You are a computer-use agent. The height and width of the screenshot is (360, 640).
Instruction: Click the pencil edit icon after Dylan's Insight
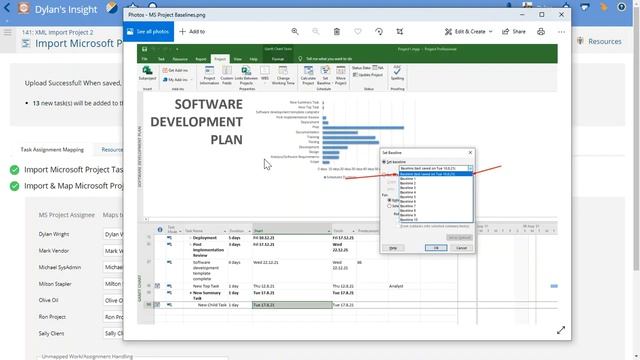(111, 8)
